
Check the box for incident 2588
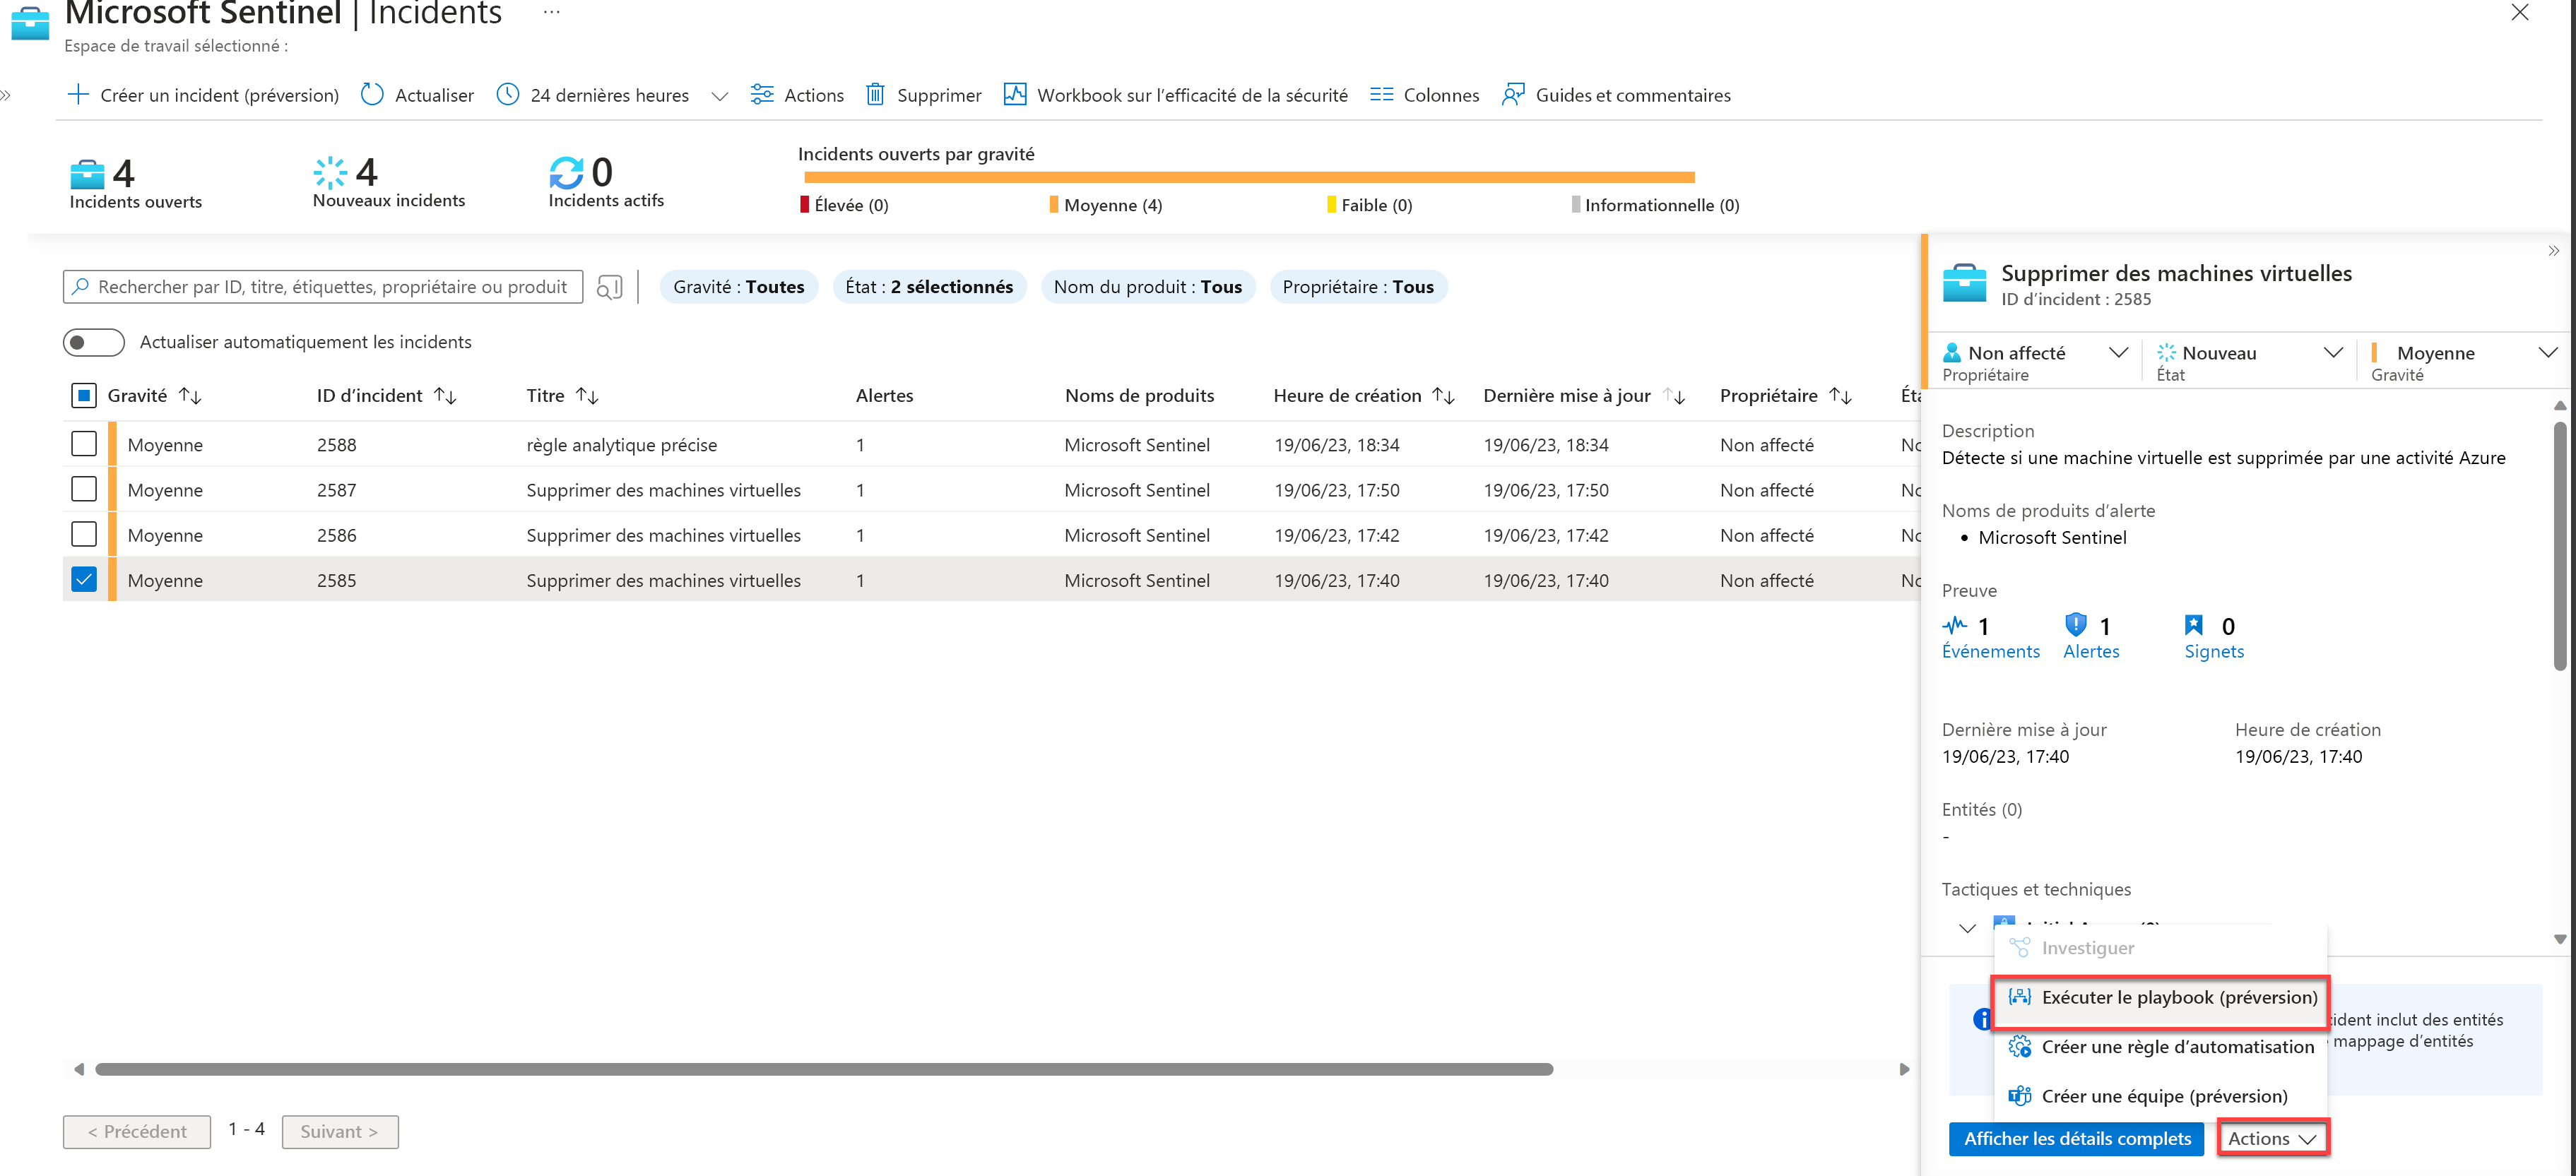[x=84, y=444]
